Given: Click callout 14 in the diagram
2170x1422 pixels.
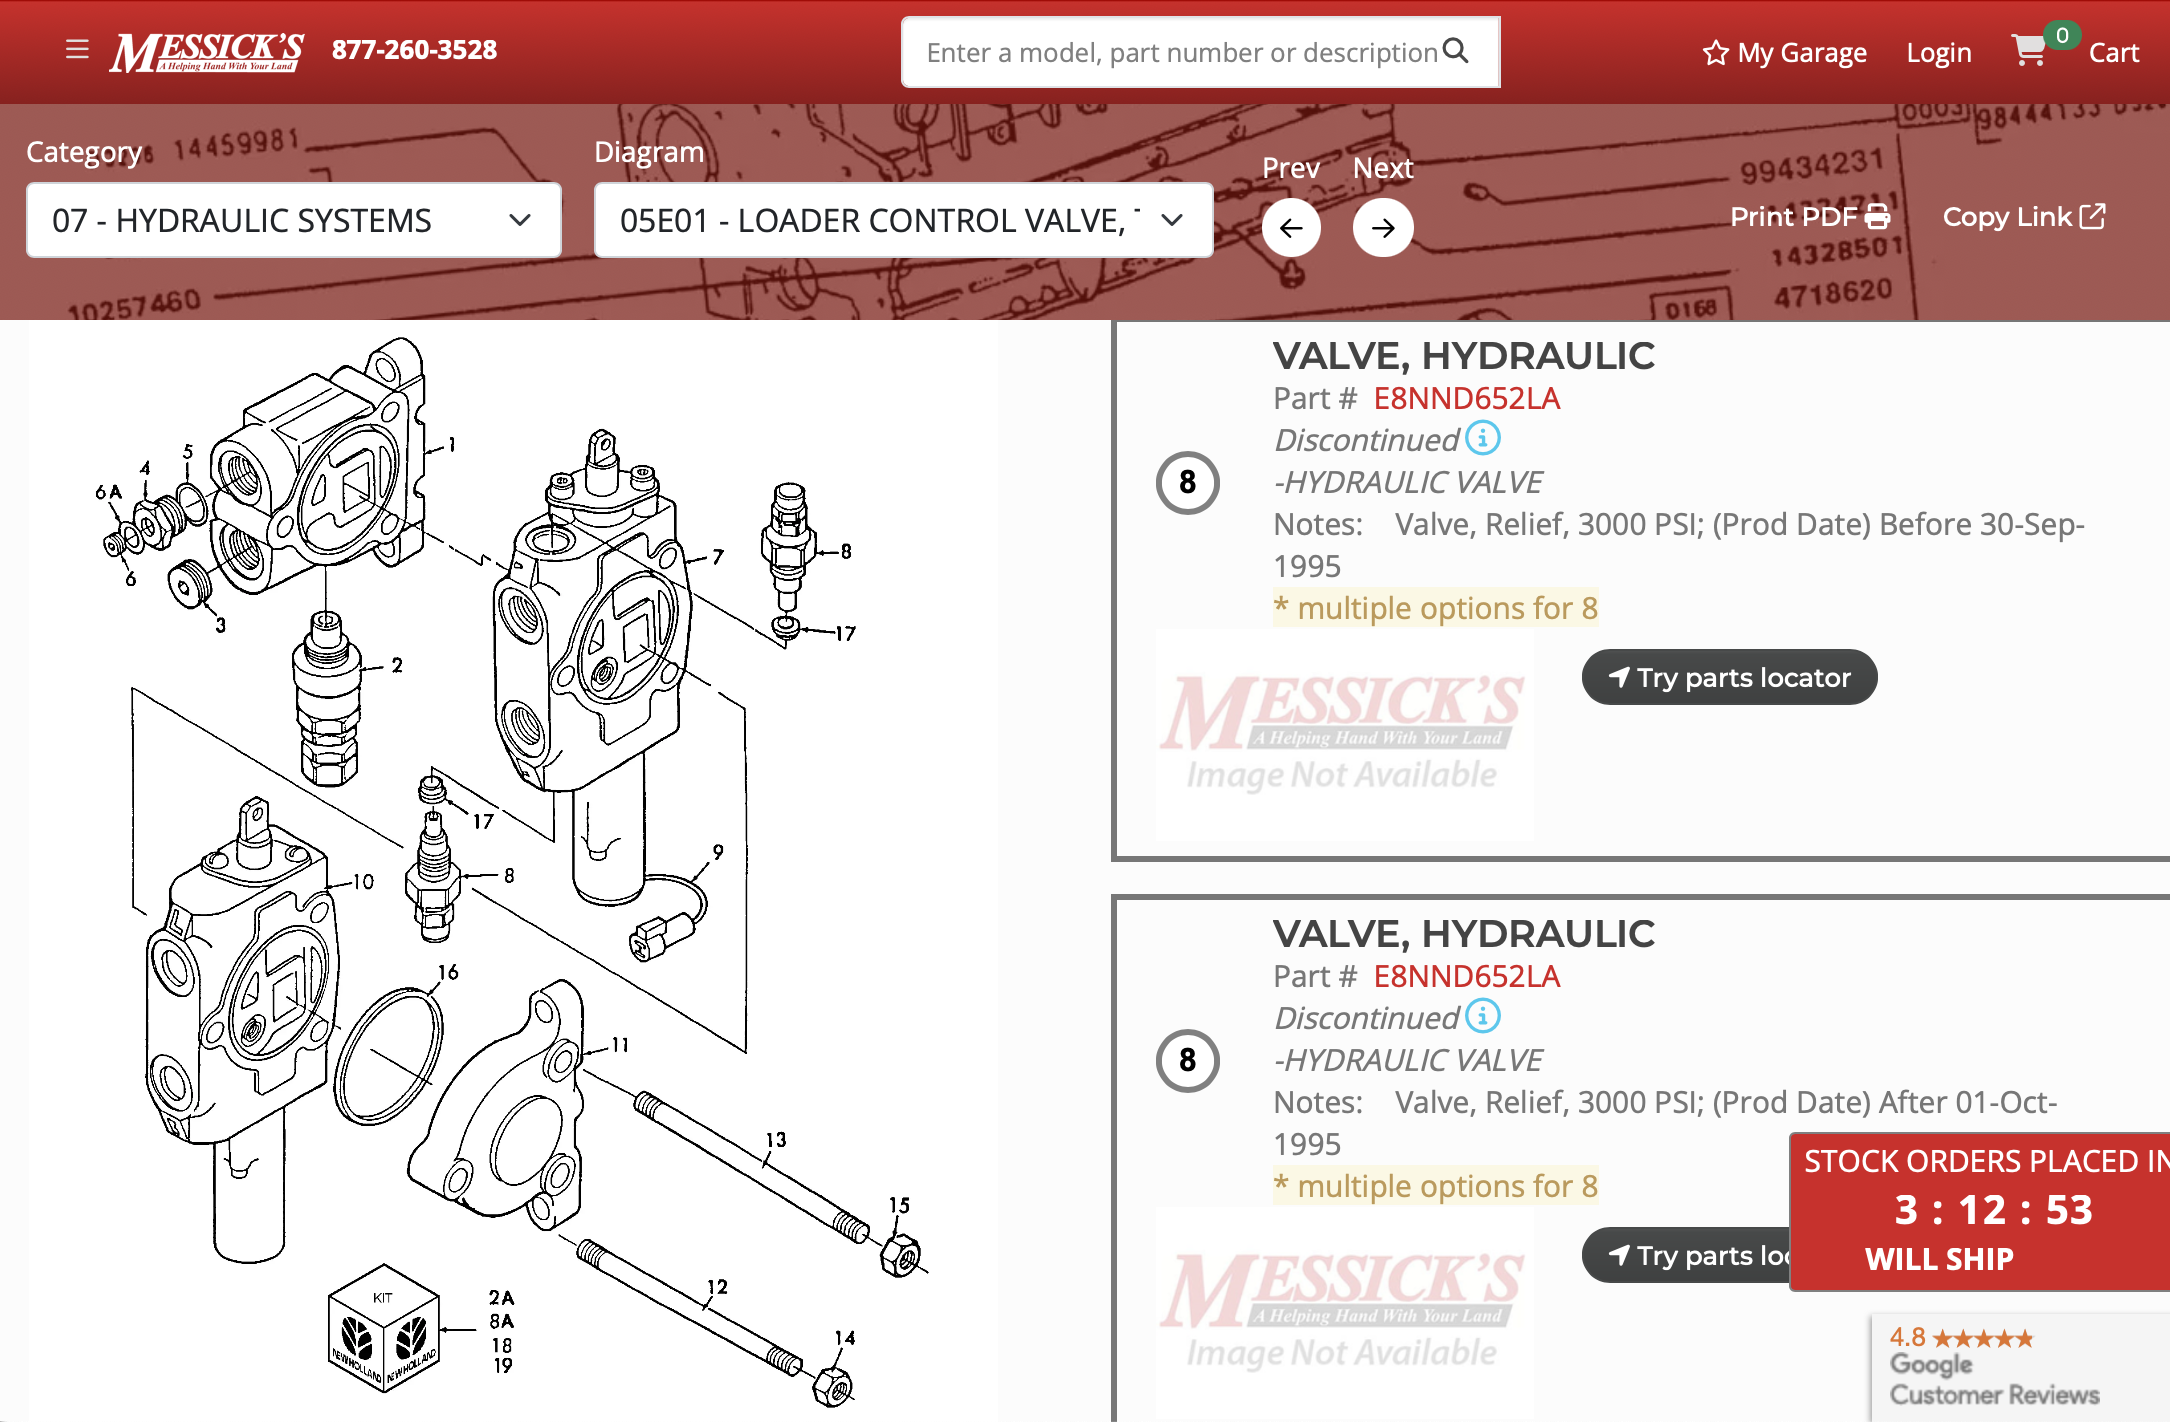Looking at the screenshot, I should pos(845,1338).
